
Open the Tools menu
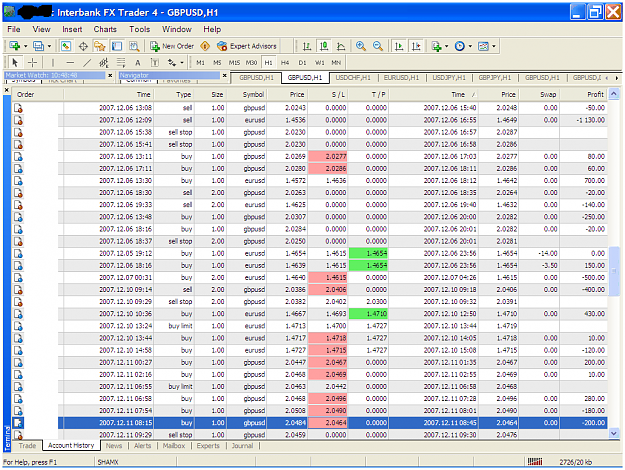click(x=140, y=29)
